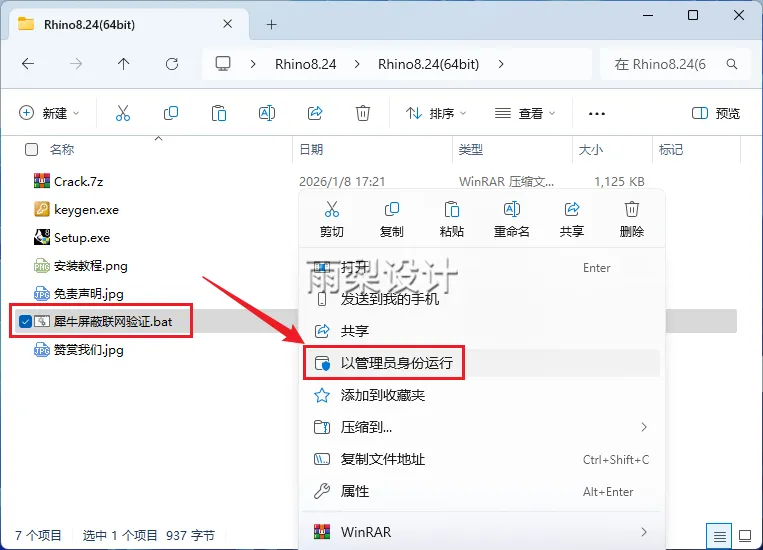Select the Crack.7z file
The width and height of the screenshot is (763, 550).
coord(78,182)
